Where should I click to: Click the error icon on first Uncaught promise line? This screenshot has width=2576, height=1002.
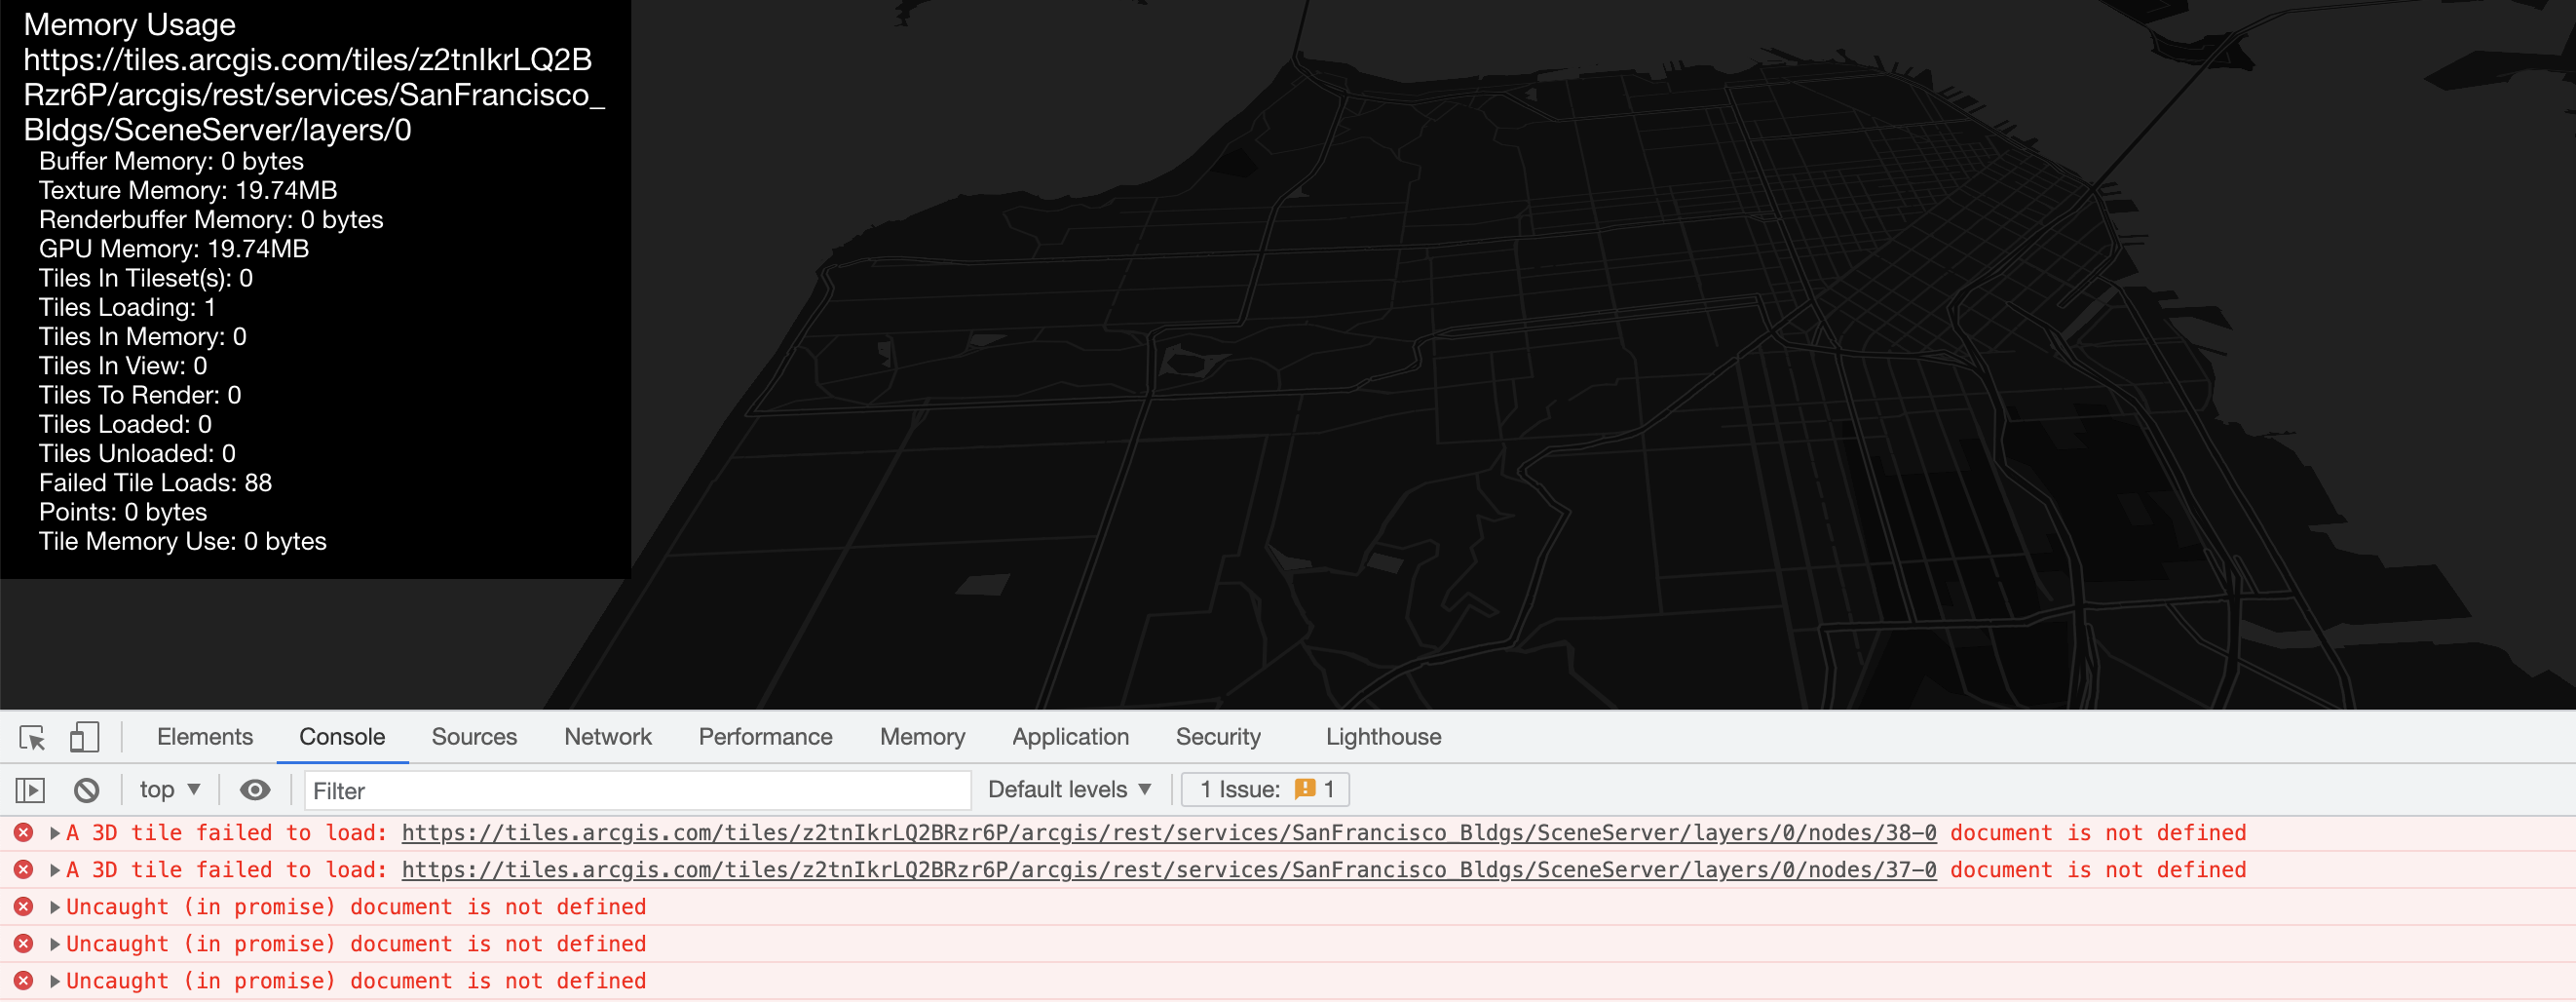(x=23, y=906)
